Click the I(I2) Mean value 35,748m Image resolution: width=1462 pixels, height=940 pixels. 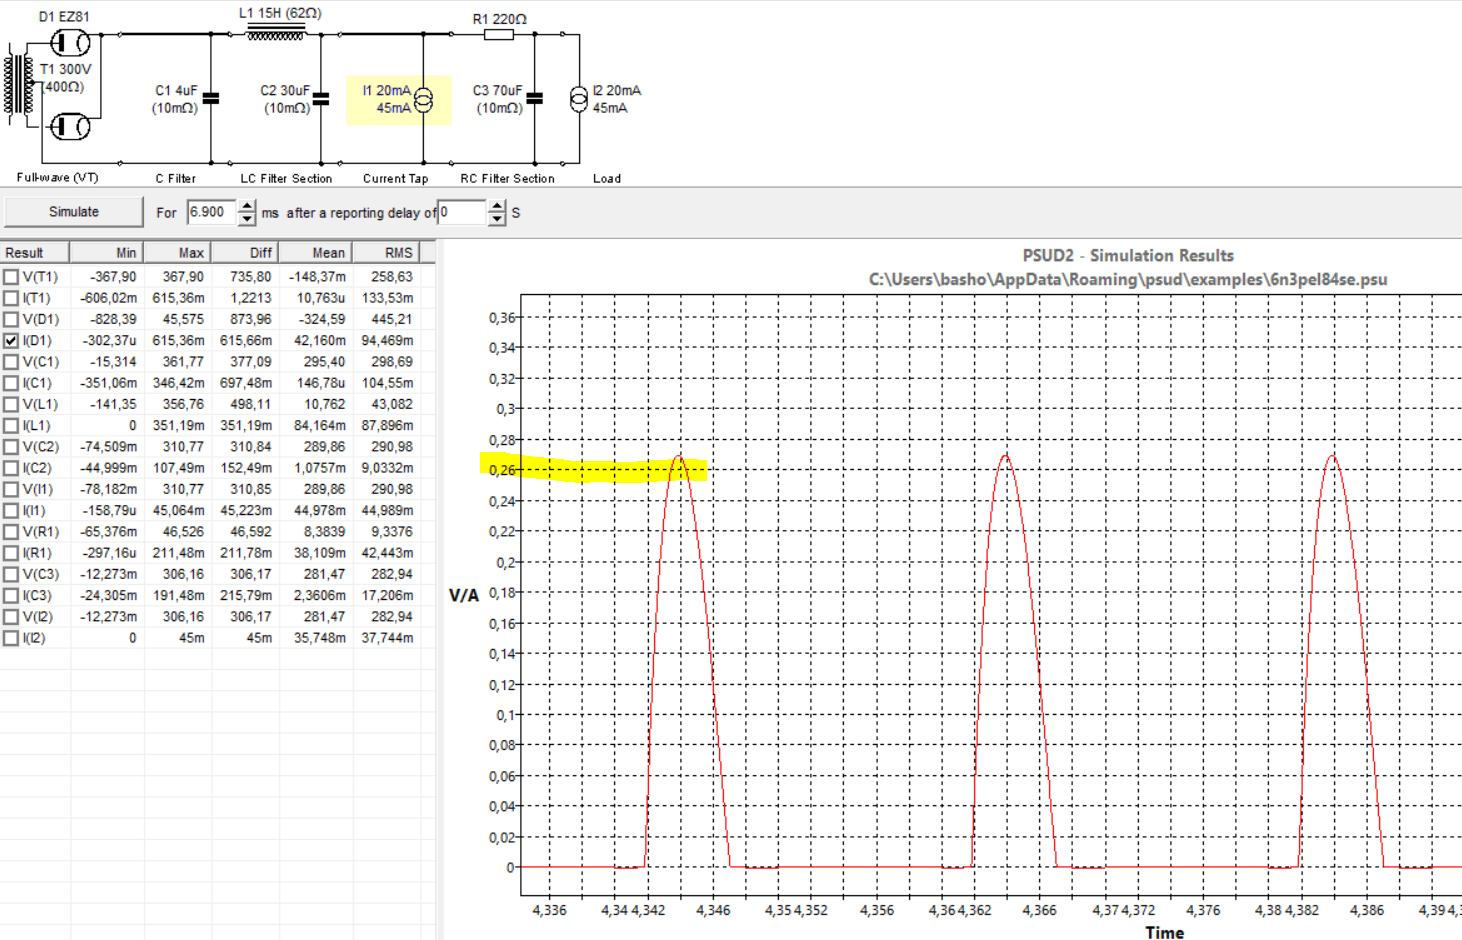320,638
